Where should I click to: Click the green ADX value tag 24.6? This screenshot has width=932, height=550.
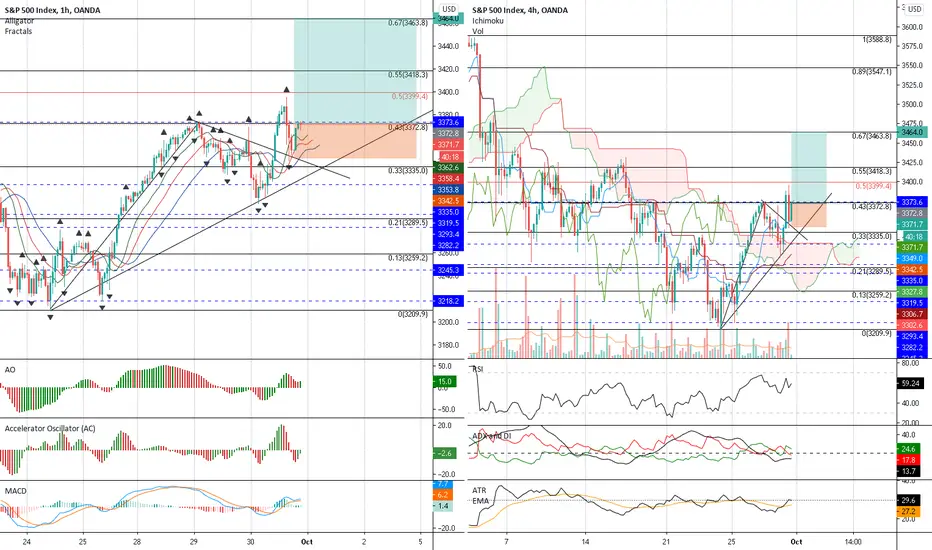909,449
